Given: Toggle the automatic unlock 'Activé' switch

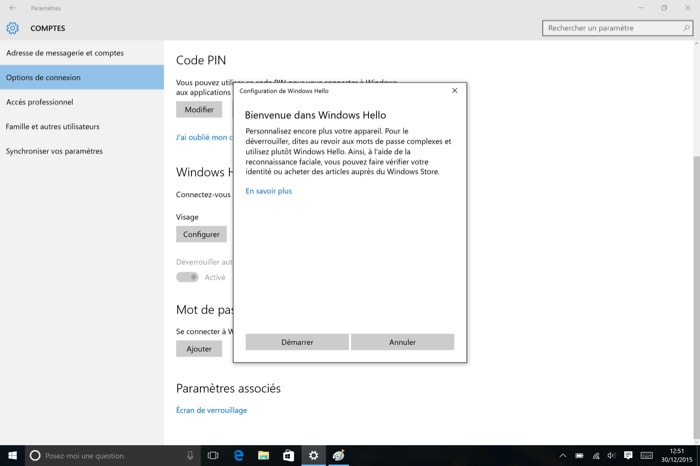Looking at the screenshot, I should (x=187, y=277).
